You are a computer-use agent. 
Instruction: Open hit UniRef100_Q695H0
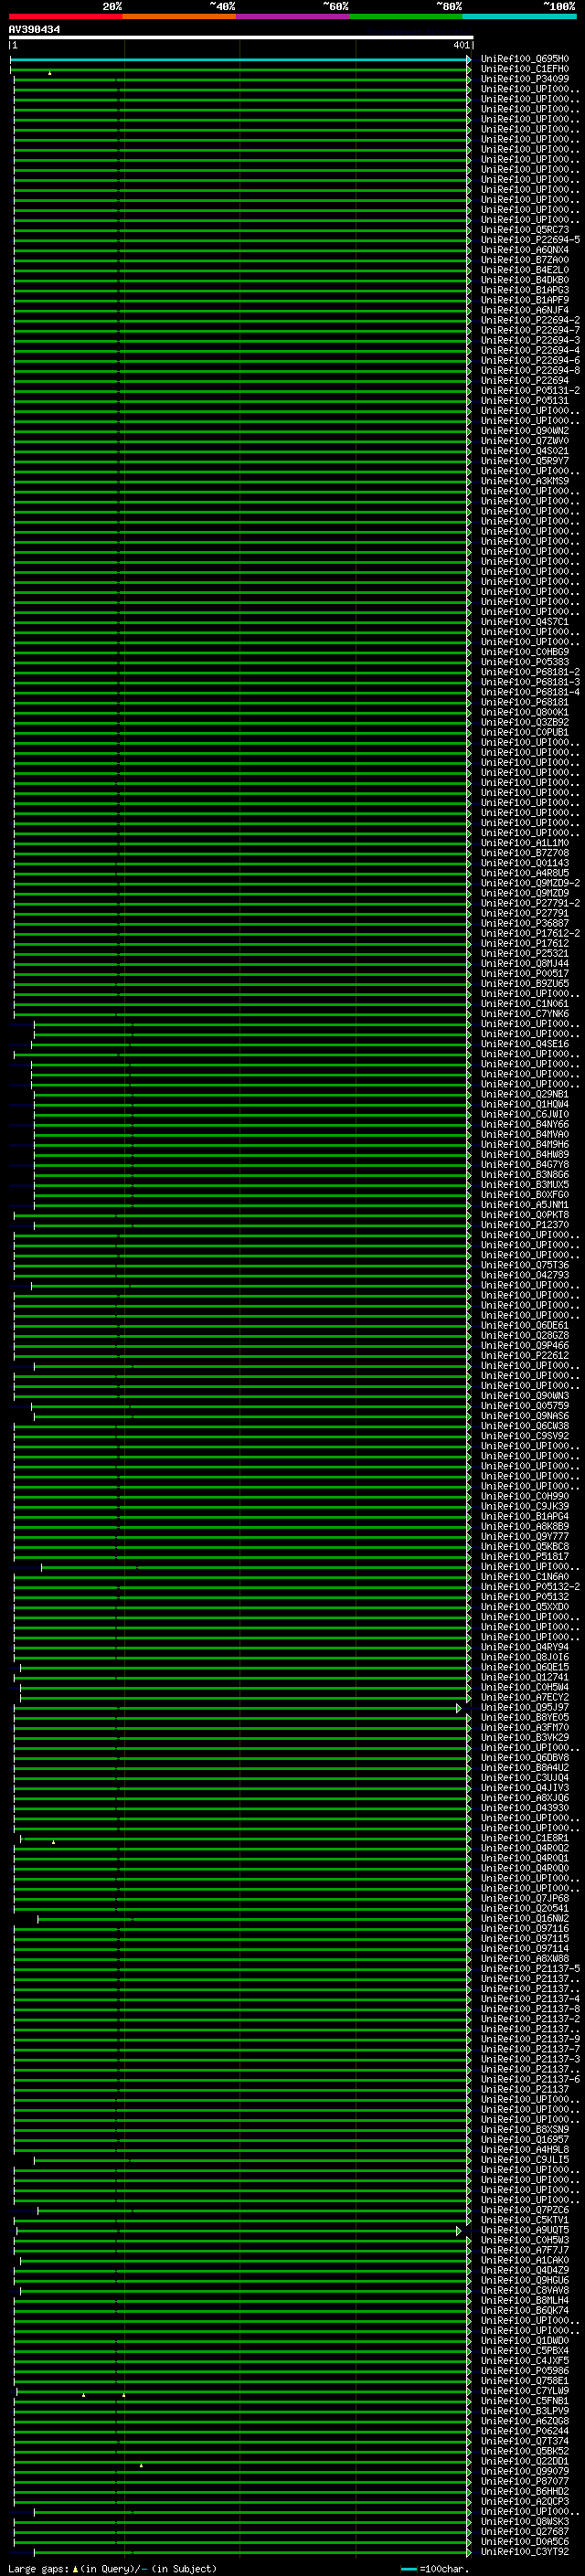point(525,59)
